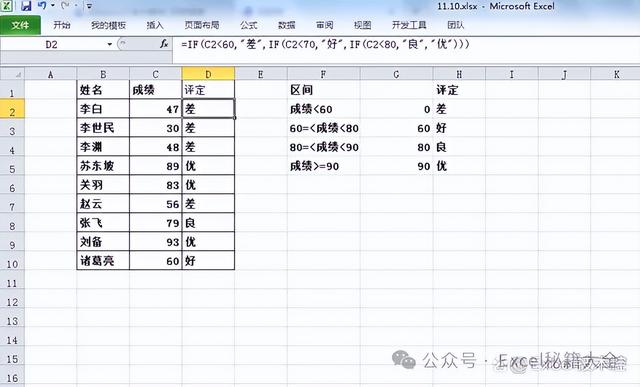Screen dimensions: 640x387
Task: Click the 成绩 header cell in column C
Action: pos(156,90)
